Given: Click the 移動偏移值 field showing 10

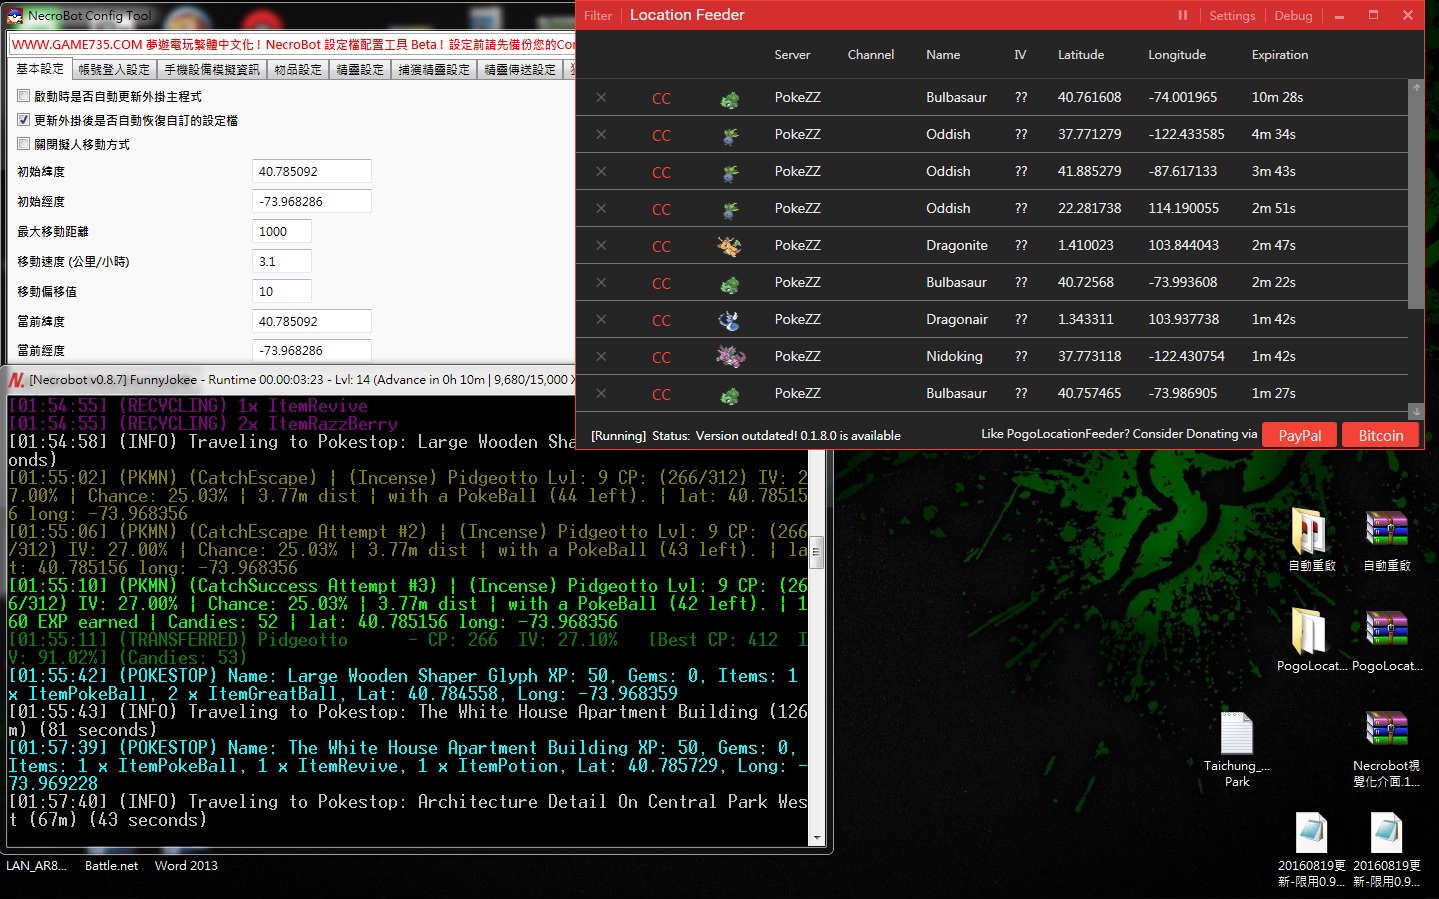Looking at the screenshot, I should pos(281,291).
